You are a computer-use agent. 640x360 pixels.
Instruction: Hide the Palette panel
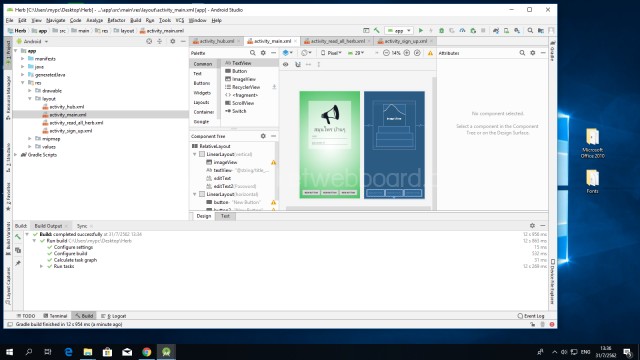tap(273, 53)
